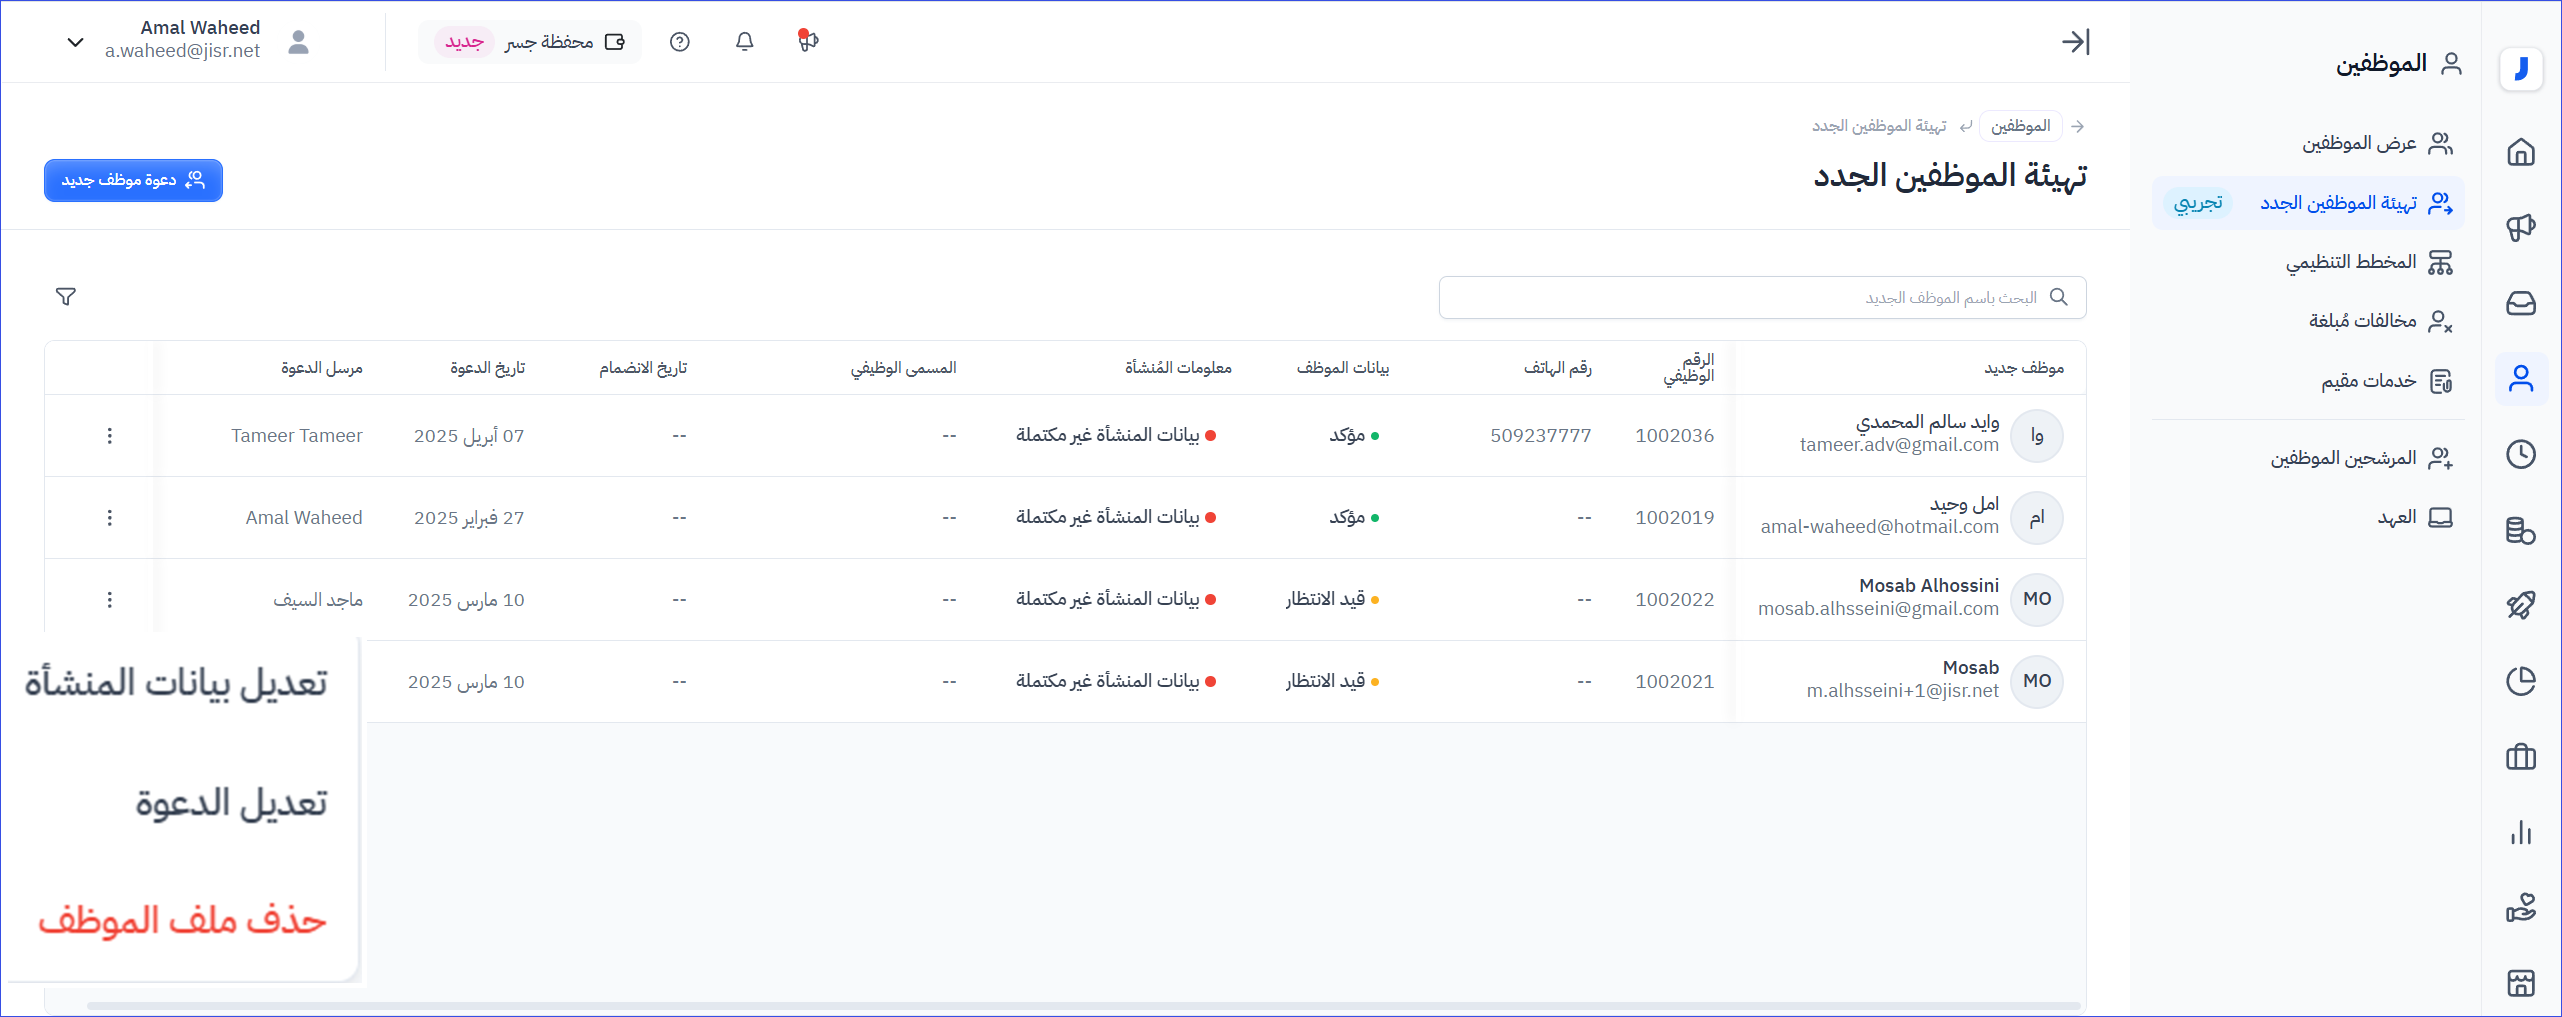
Task: Click دعوة موظف جديد button
Action: [133, 180]
